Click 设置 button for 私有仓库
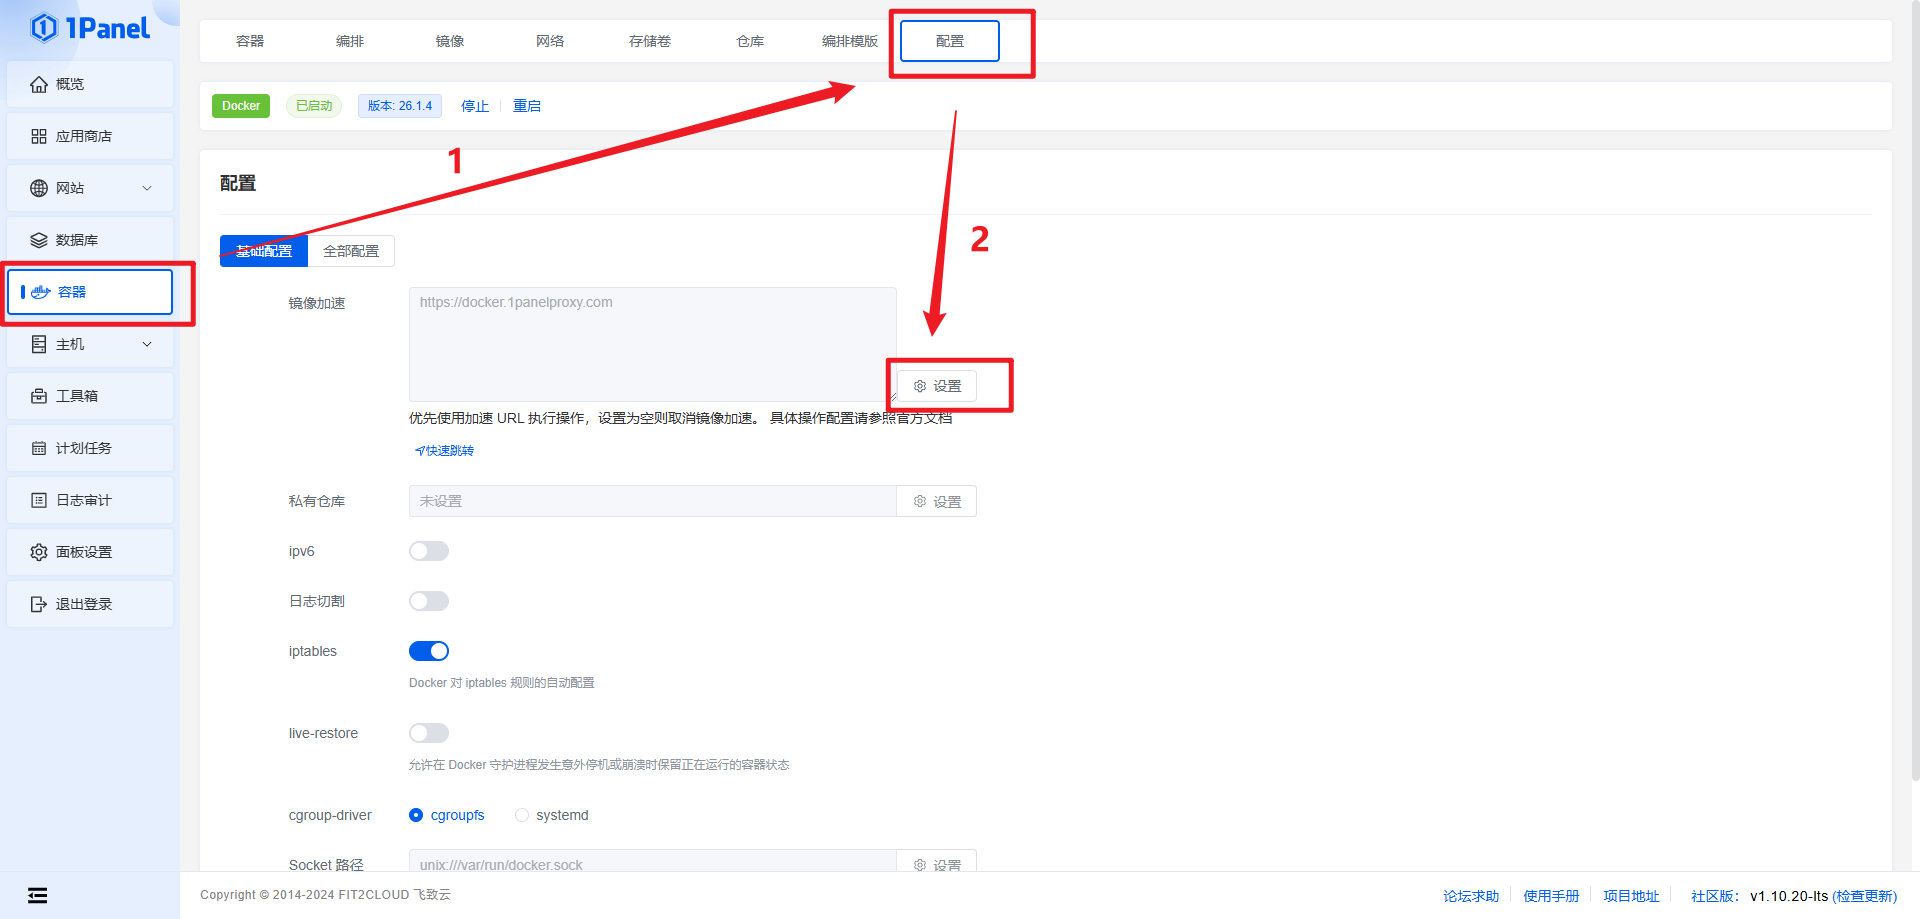This screenshot has height=919, width=1920. (937, 501)
